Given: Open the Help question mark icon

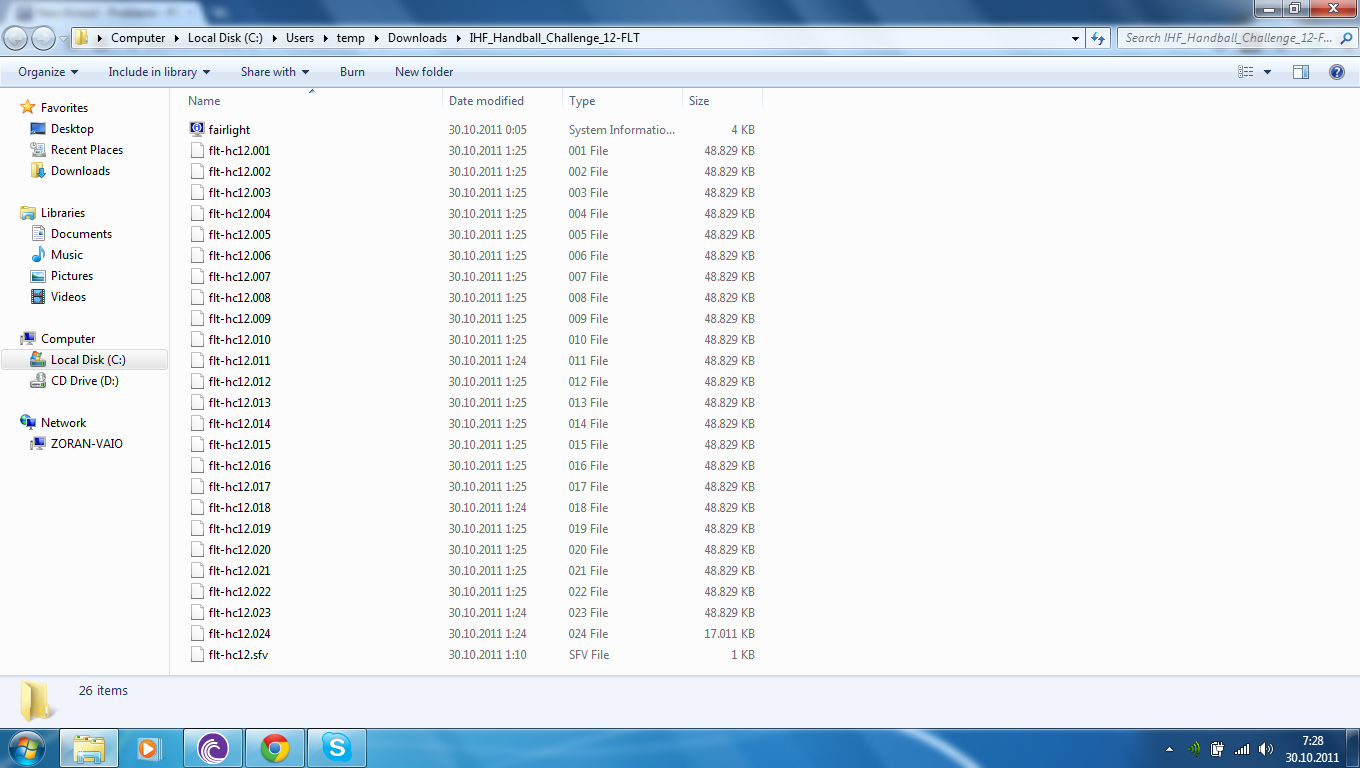Looking at the screenshot, I should 1337,72.
